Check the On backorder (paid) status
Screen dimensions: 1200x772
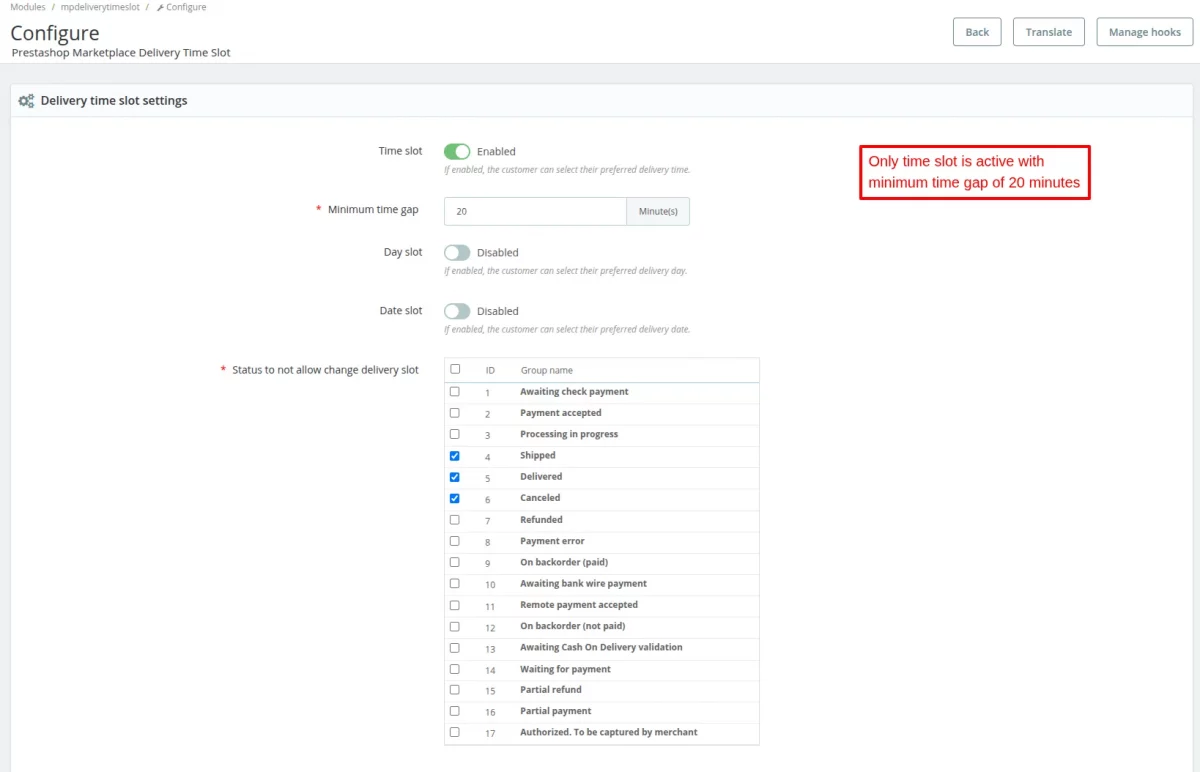coord(455,562)
